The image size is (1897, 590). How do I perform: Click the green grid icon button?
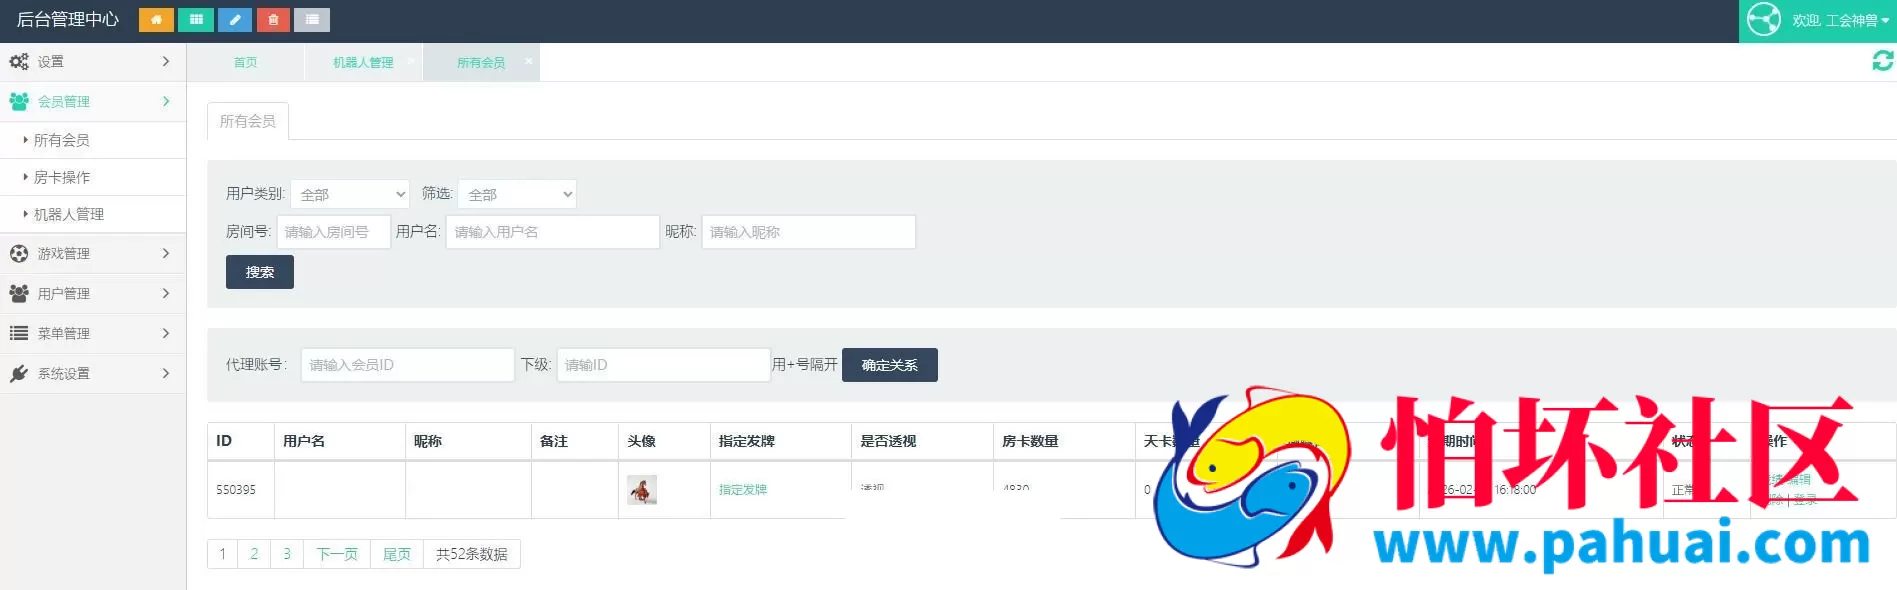196,20
